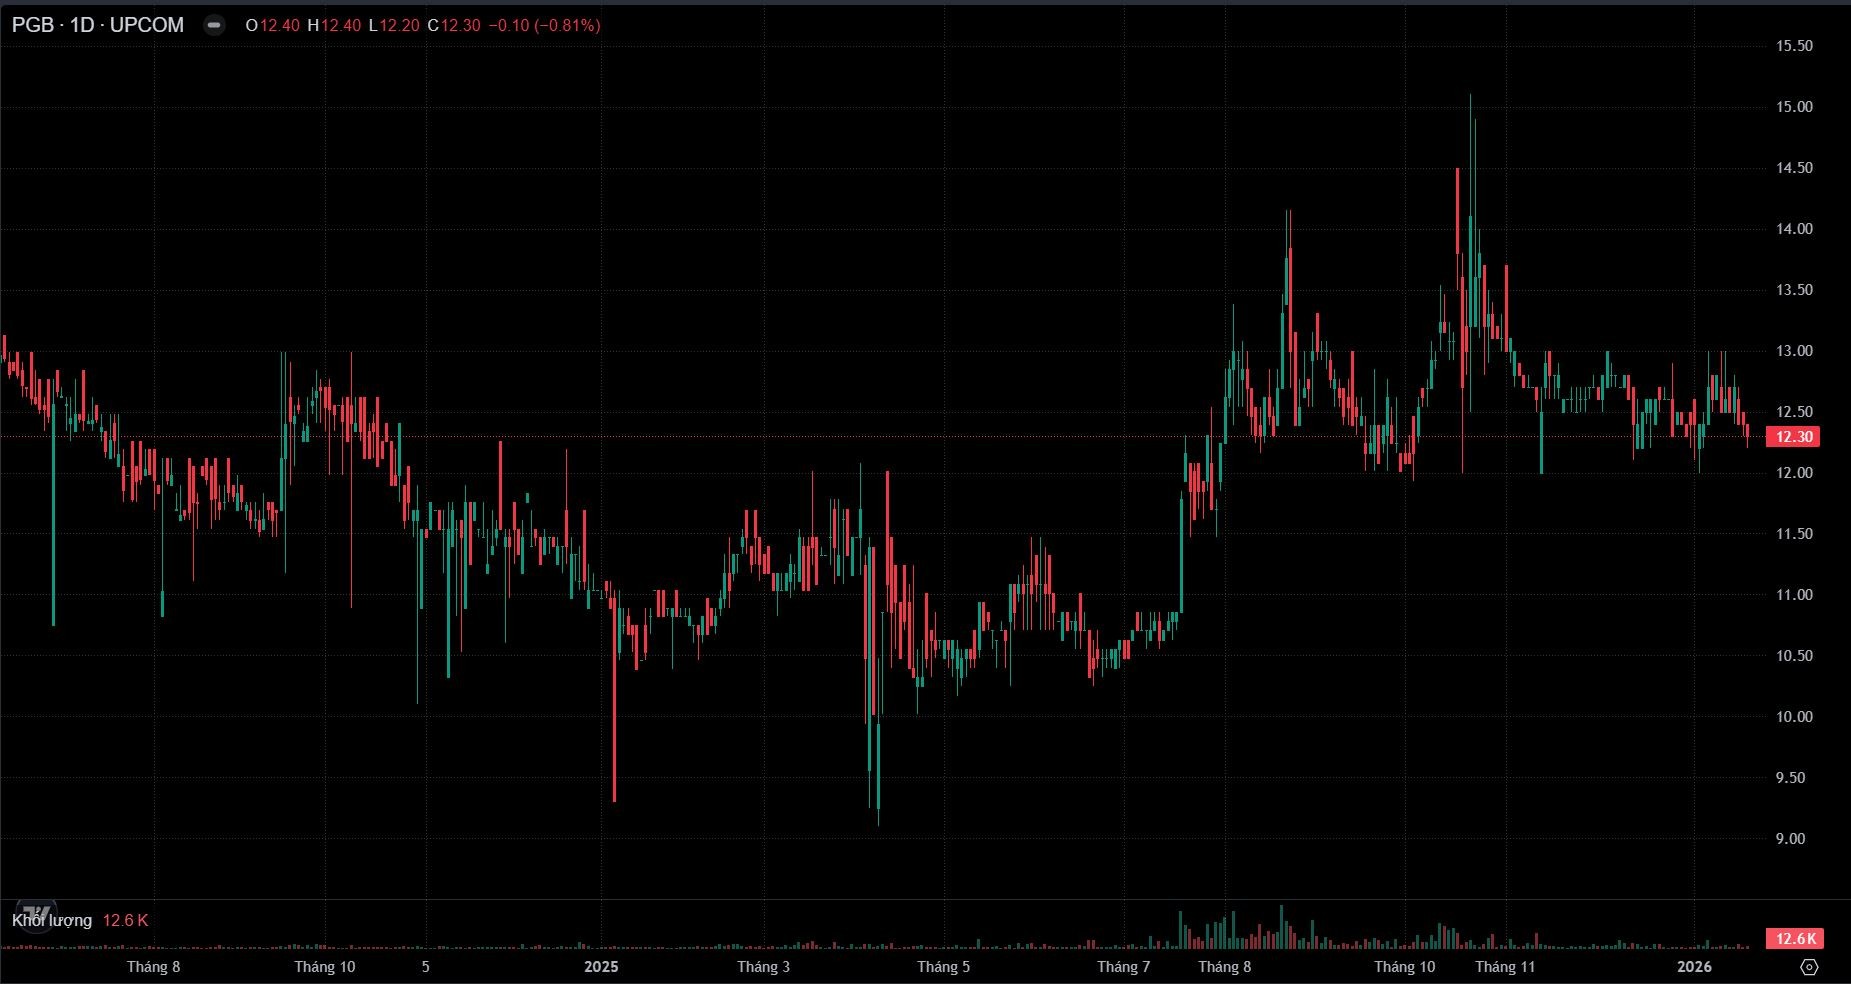Click the closing price C12.30 value
Screen dimensions: 1851x984
(x=454, y=25)
